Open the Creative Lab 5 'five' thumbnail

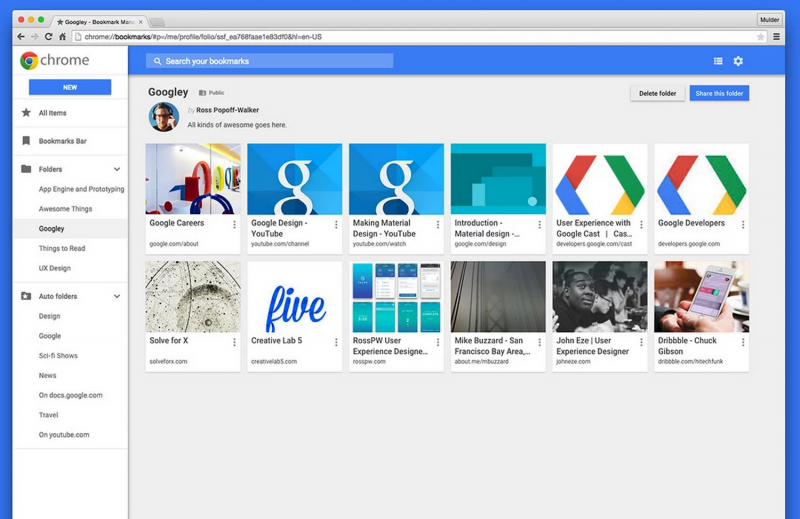click(x=294, y=297)
